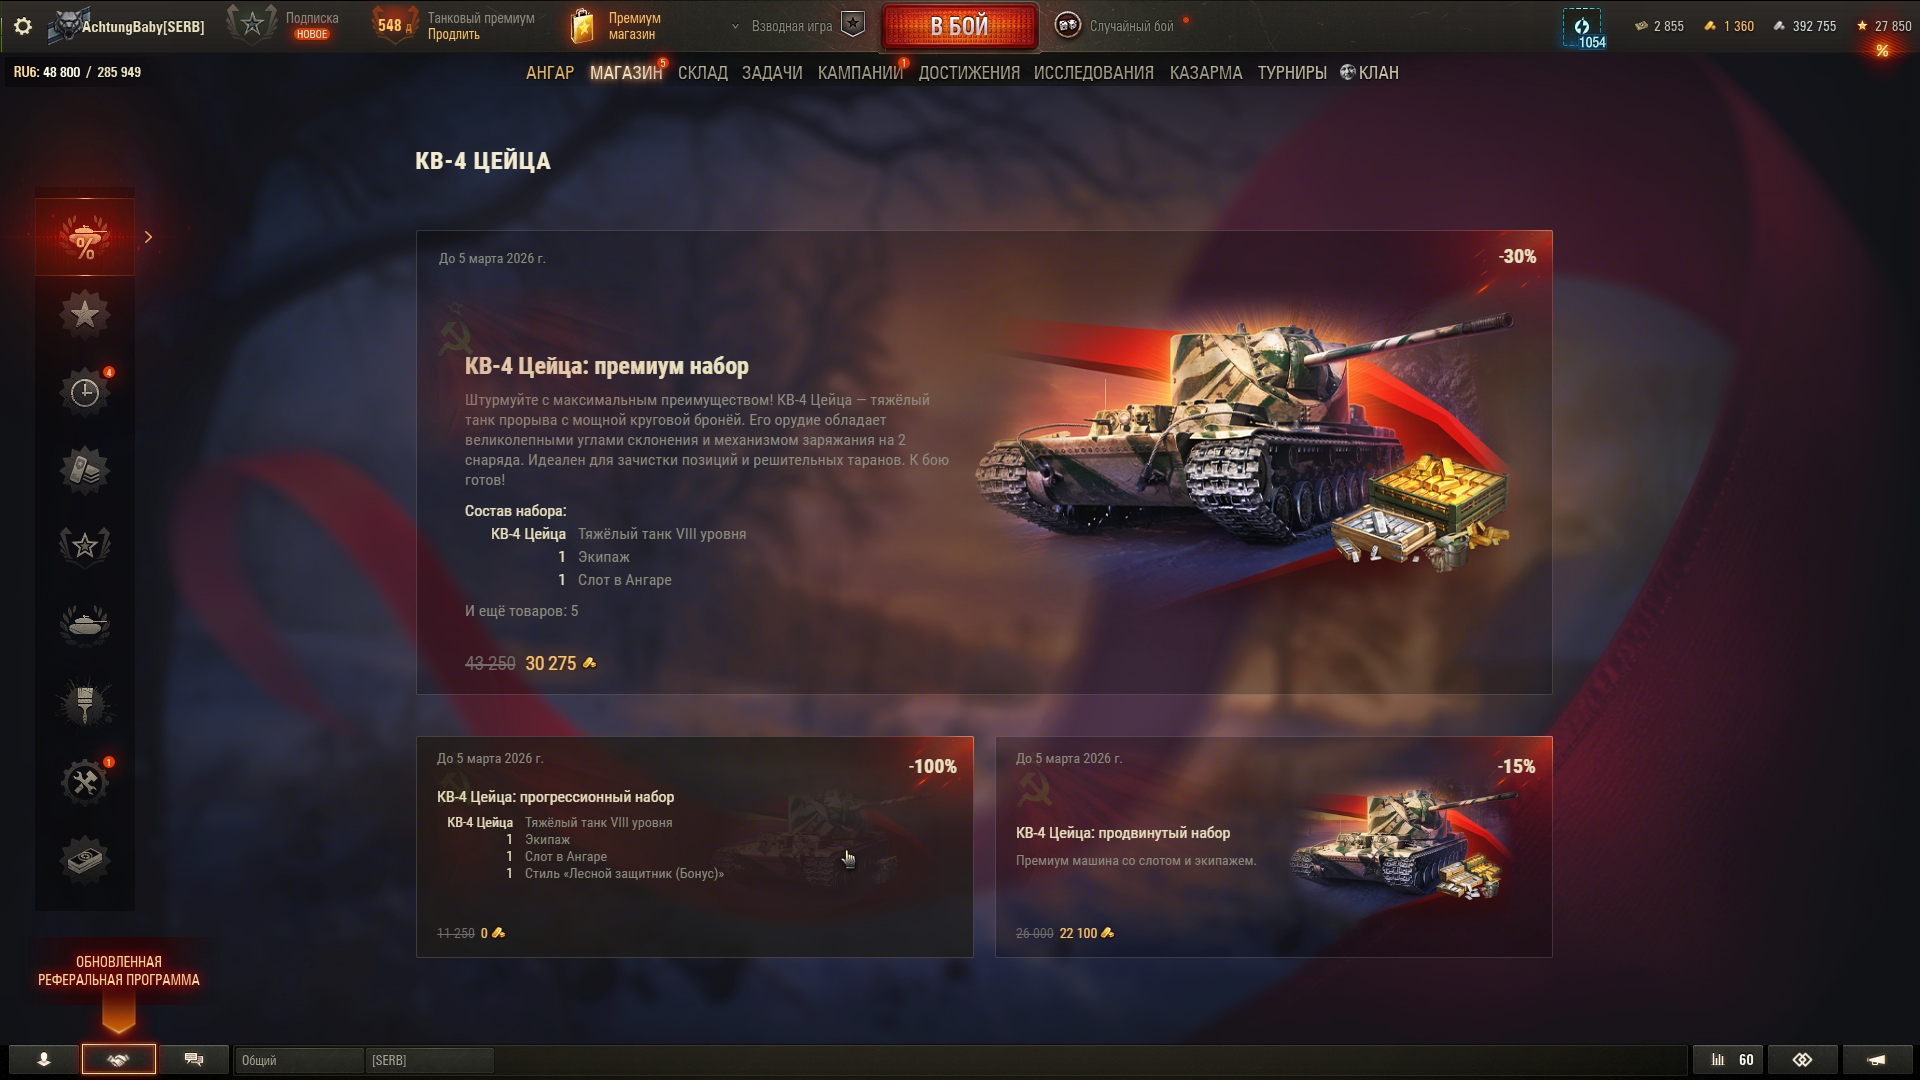
Task: Open the star category in sidebar
Action: [85, 314]
